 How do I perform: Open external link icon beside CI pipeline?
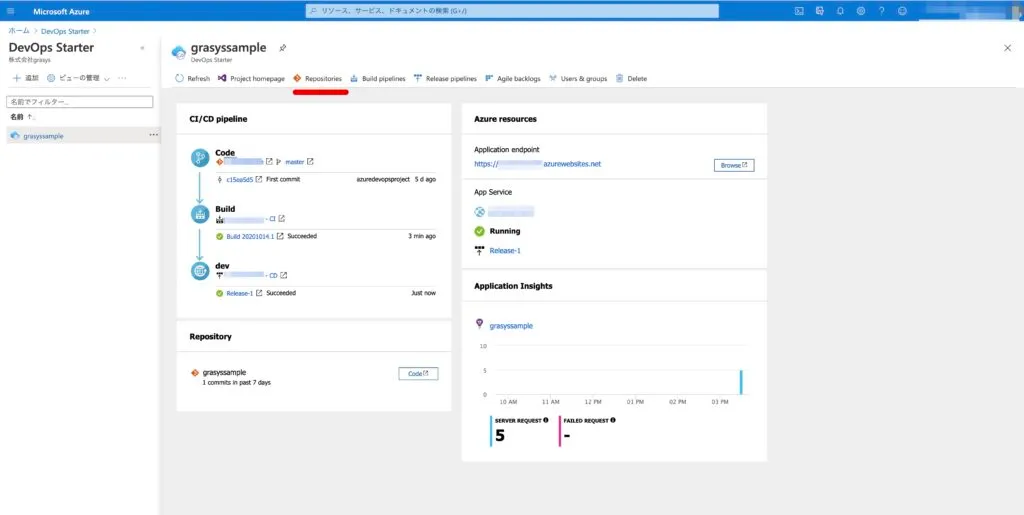[281, 219]
